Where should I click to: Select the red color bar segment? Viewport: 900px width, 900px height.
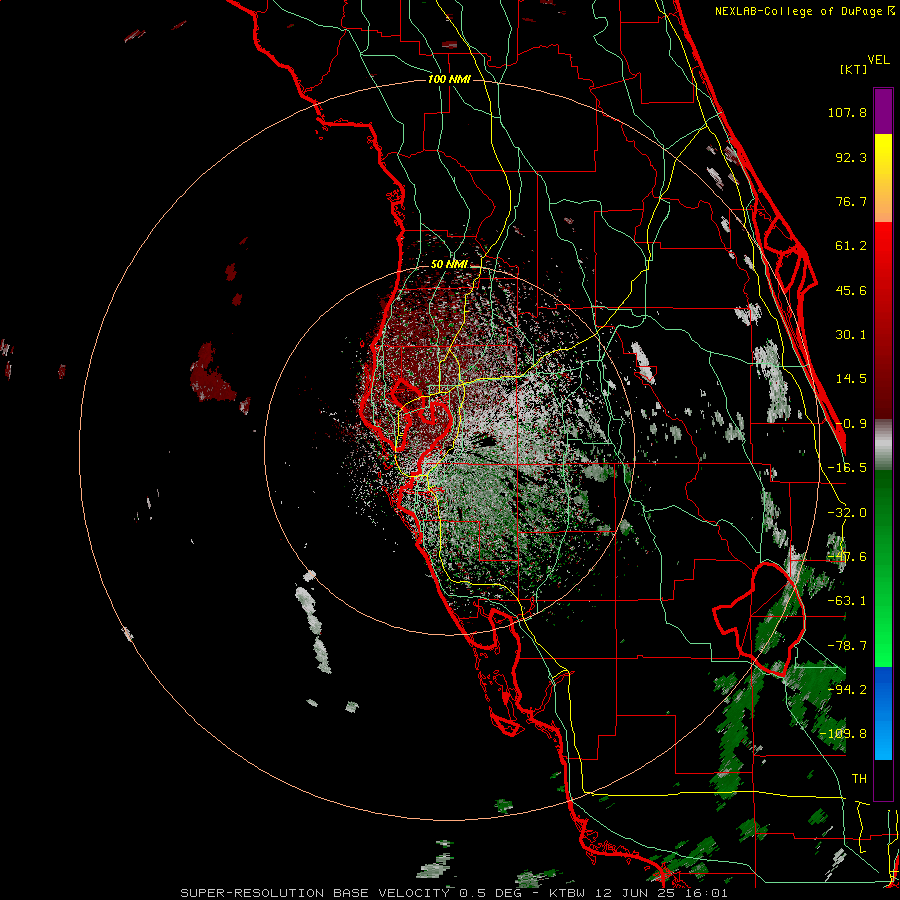pyautogui.click(x=883, y=320)
